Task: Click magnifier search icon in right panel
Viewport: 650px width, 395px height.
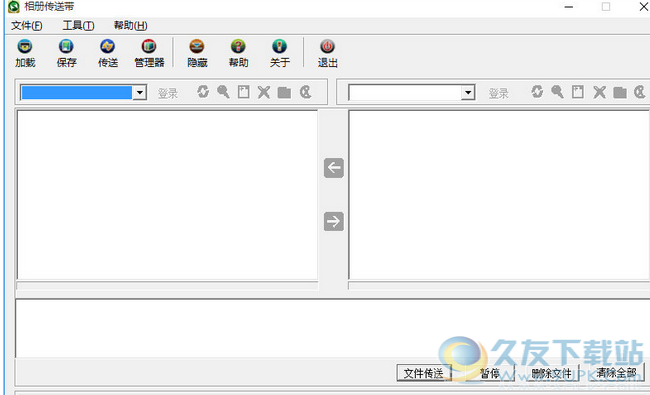Action: point(557,92)
